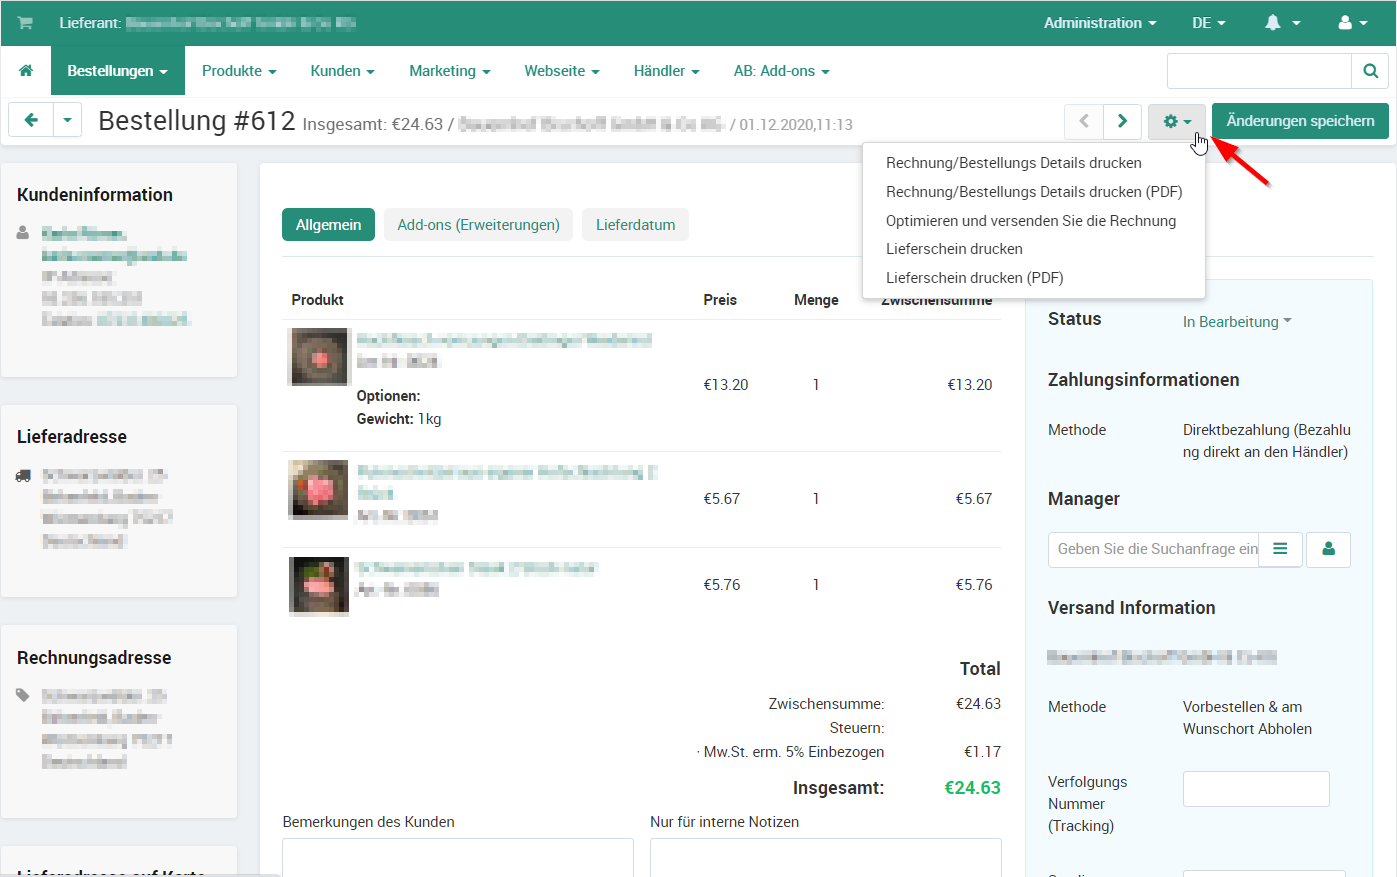
Task: Open the AB: Add-ons menu
Action: pyautogui.click(x=781, y=71)
